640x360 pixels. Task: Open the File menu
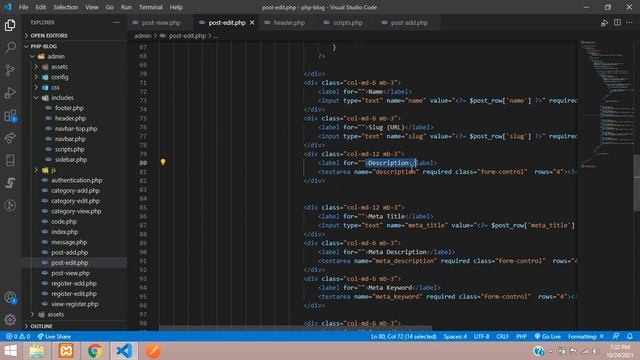click(x=23, y=7)
